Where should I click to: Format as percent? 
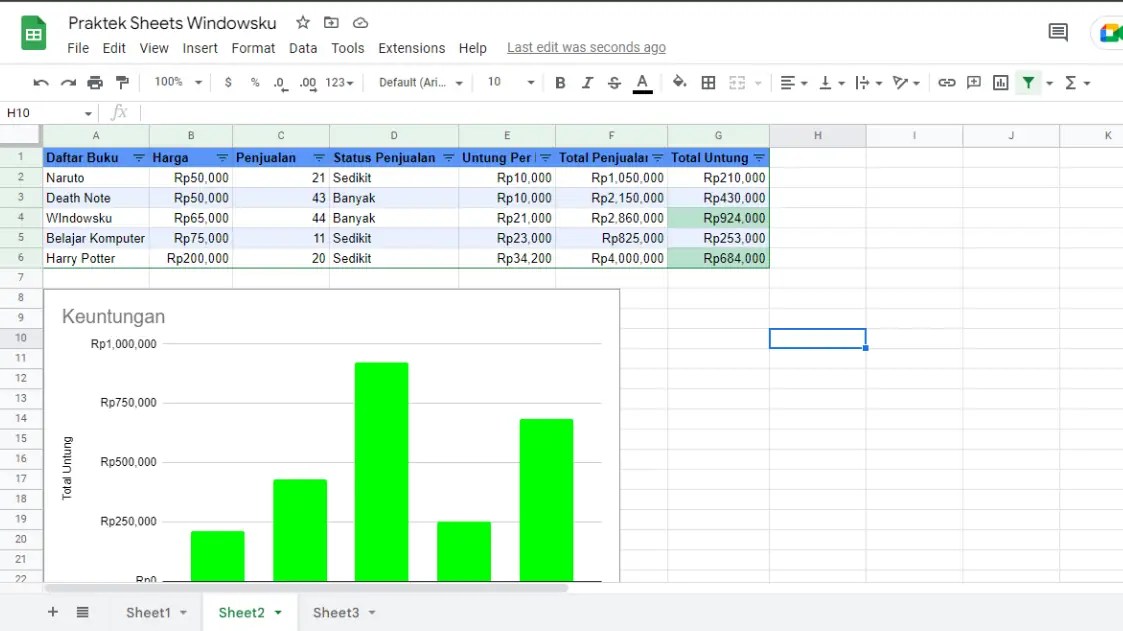pos(255,82)
